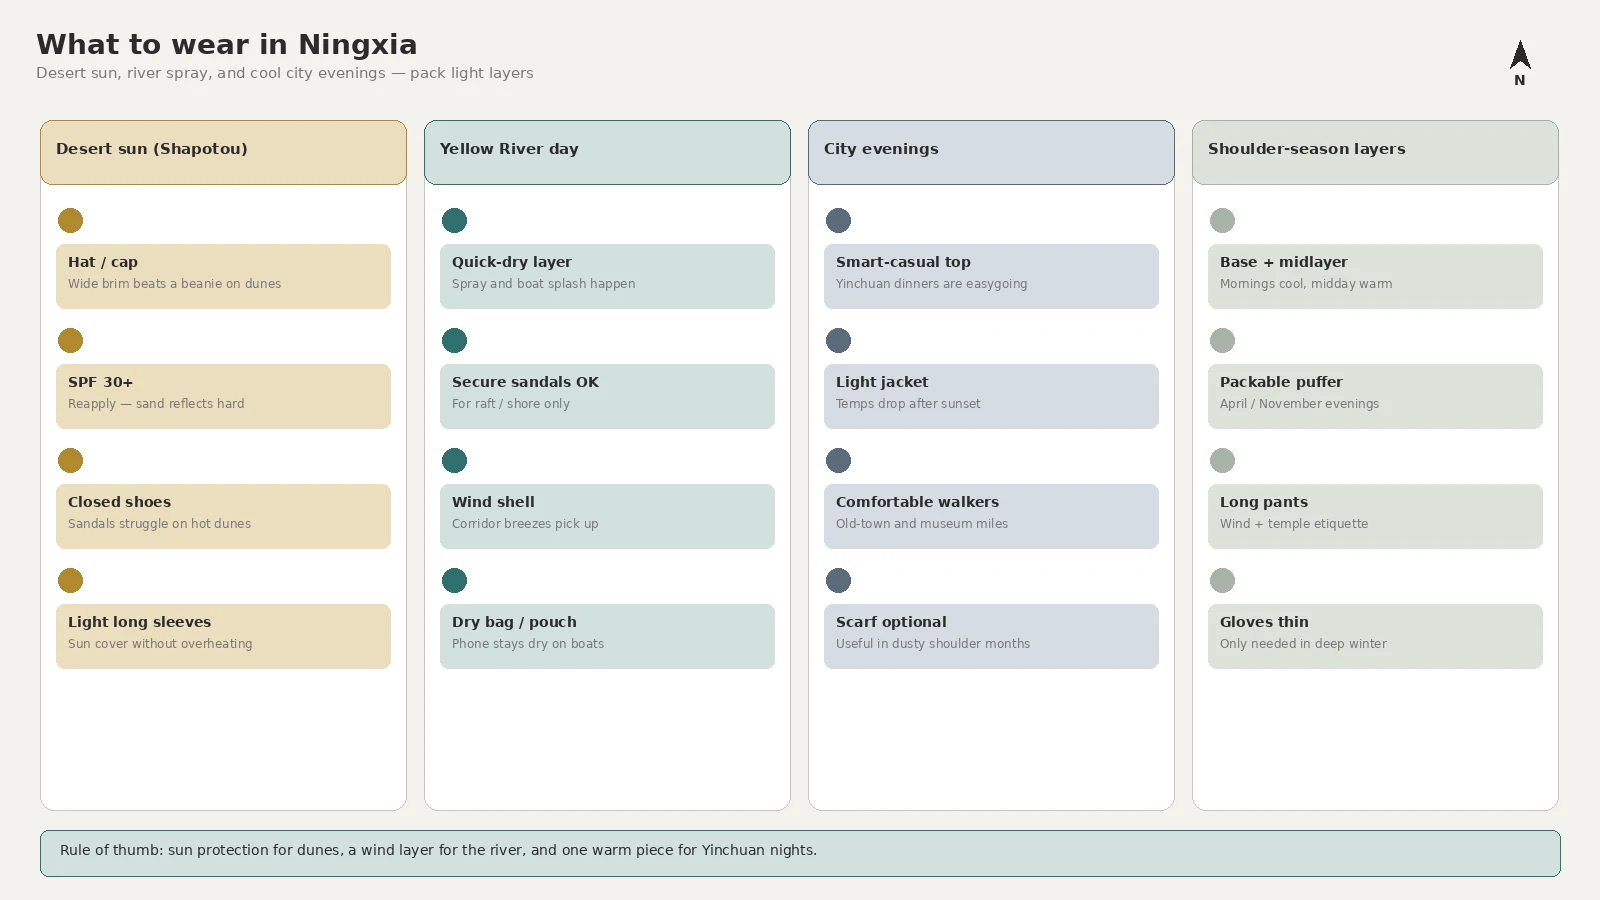
Task: Choose the Dry bag / pouch card
Action: [x=607, y=636]
